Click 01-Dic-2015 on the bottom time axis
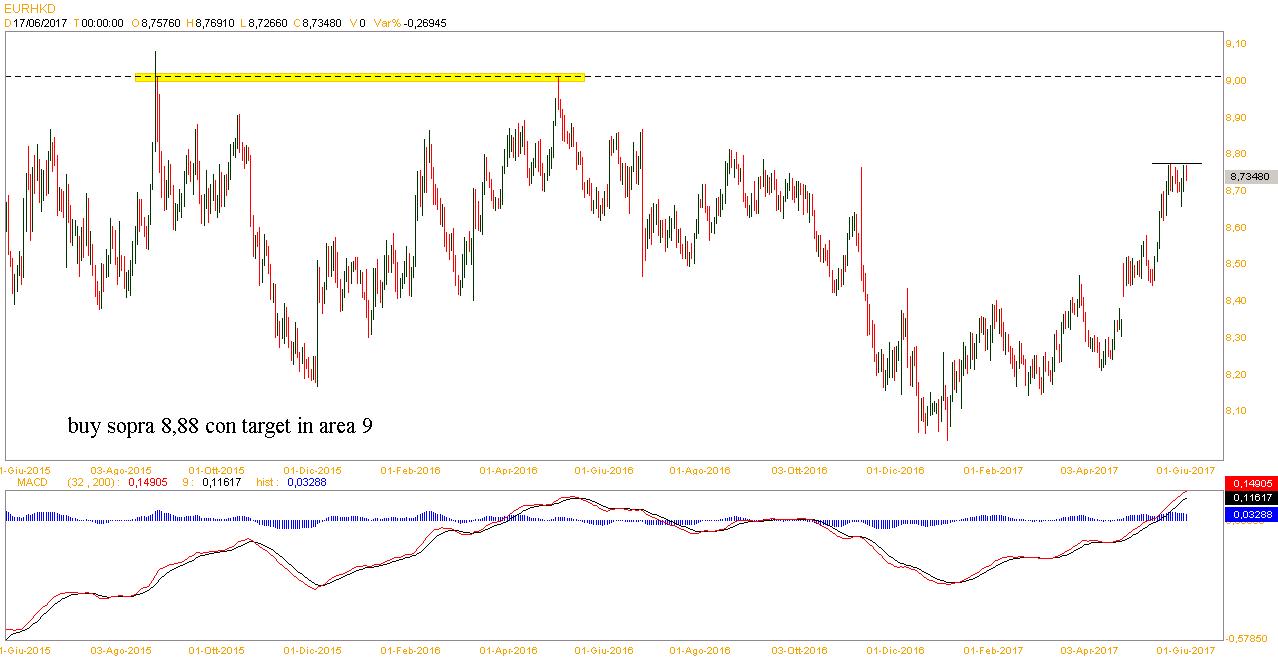 click(312, 650)
